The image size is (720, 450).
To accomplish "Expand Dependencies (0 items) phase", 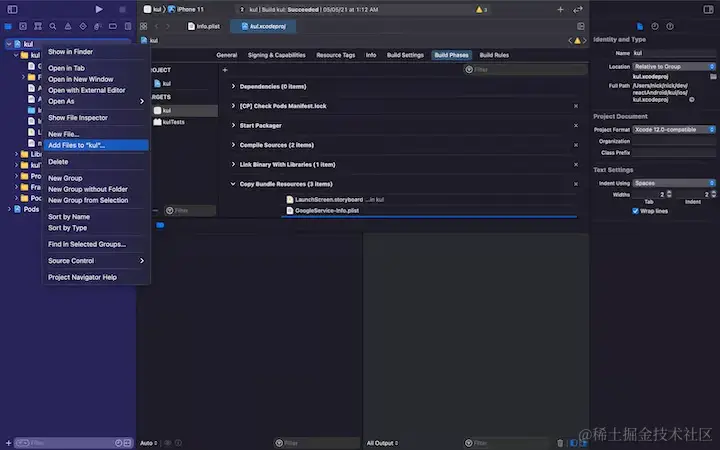I will click(233, 86).
